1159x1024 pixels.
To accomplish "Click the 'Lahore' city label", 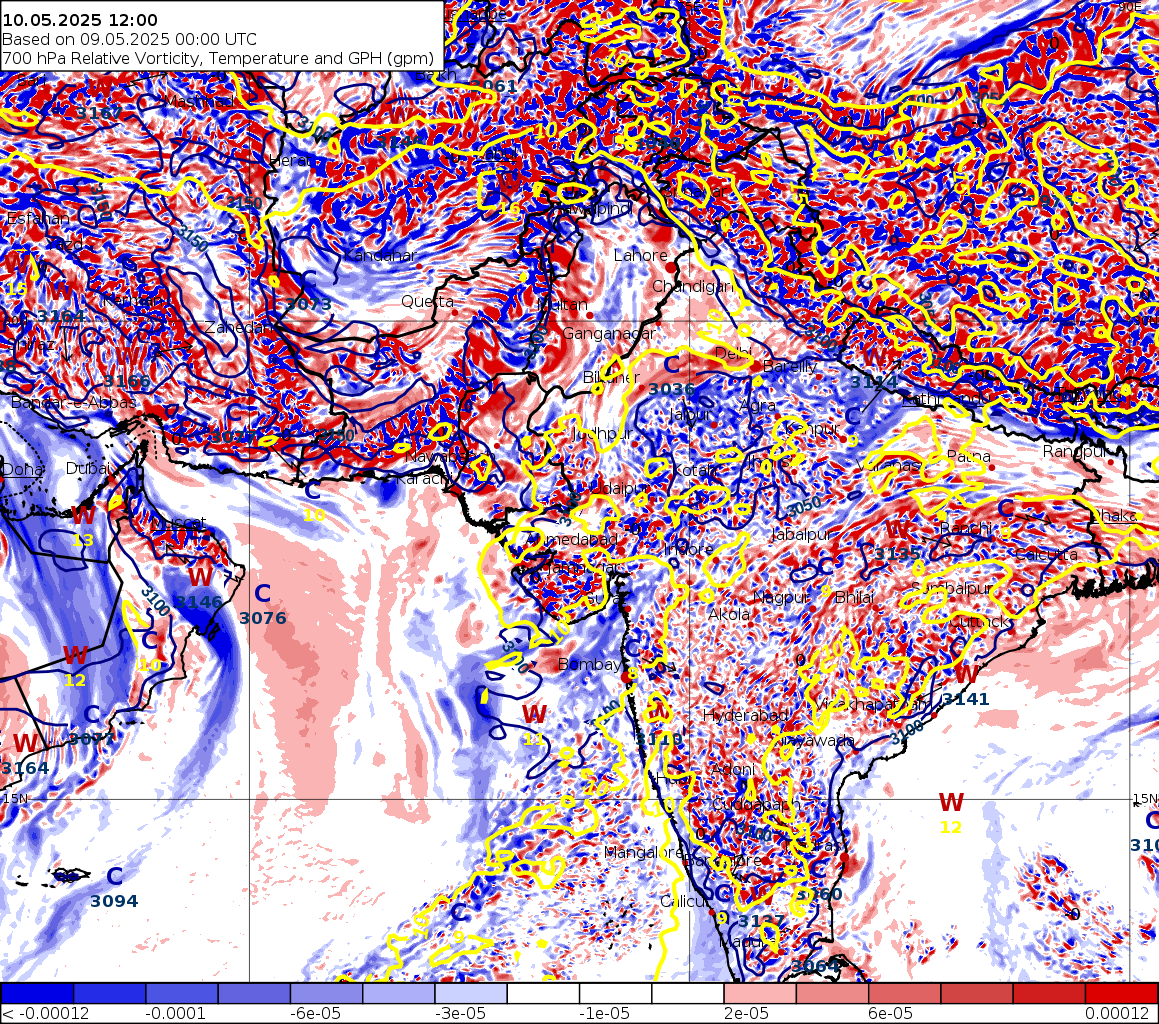I will click(641, 255).
